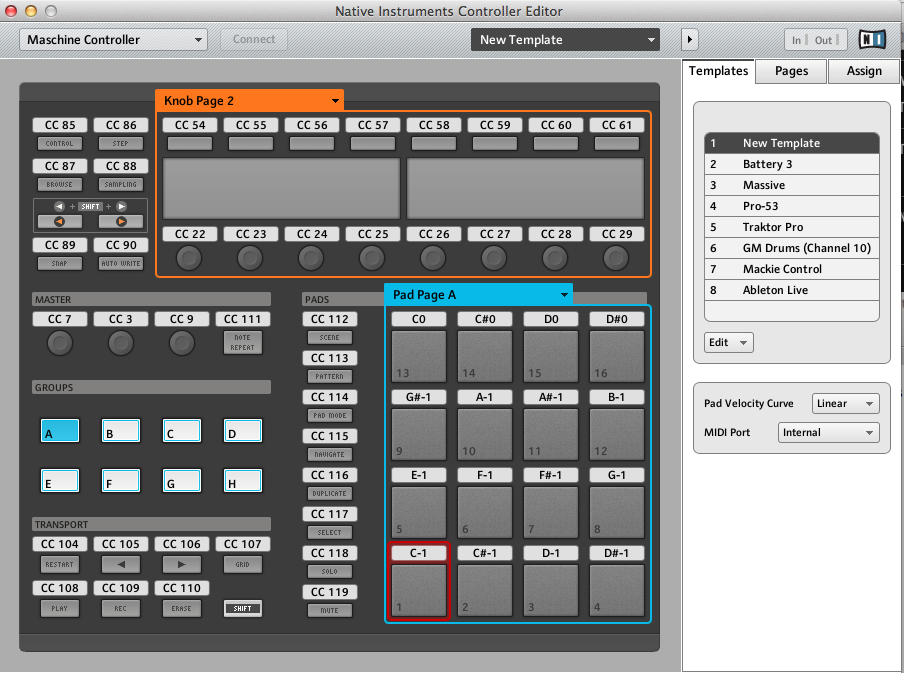Select the STEP button under CC 86
The image size is (904, 673).
click(x=120, y=144)
